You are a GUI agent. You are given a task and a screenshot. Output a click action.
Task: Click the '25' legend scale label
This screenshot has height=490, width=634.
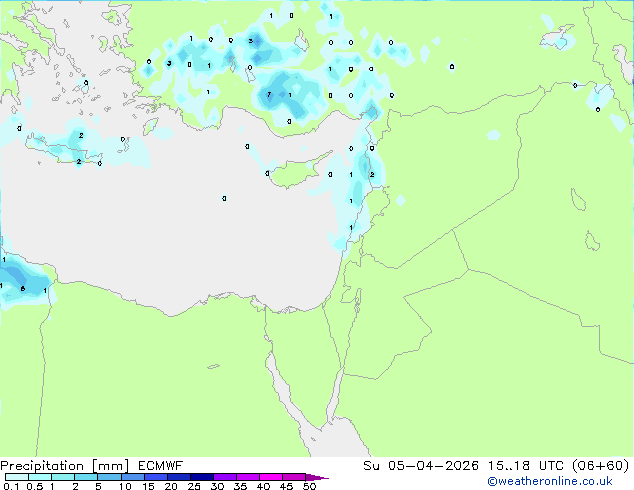pos(194,486)
